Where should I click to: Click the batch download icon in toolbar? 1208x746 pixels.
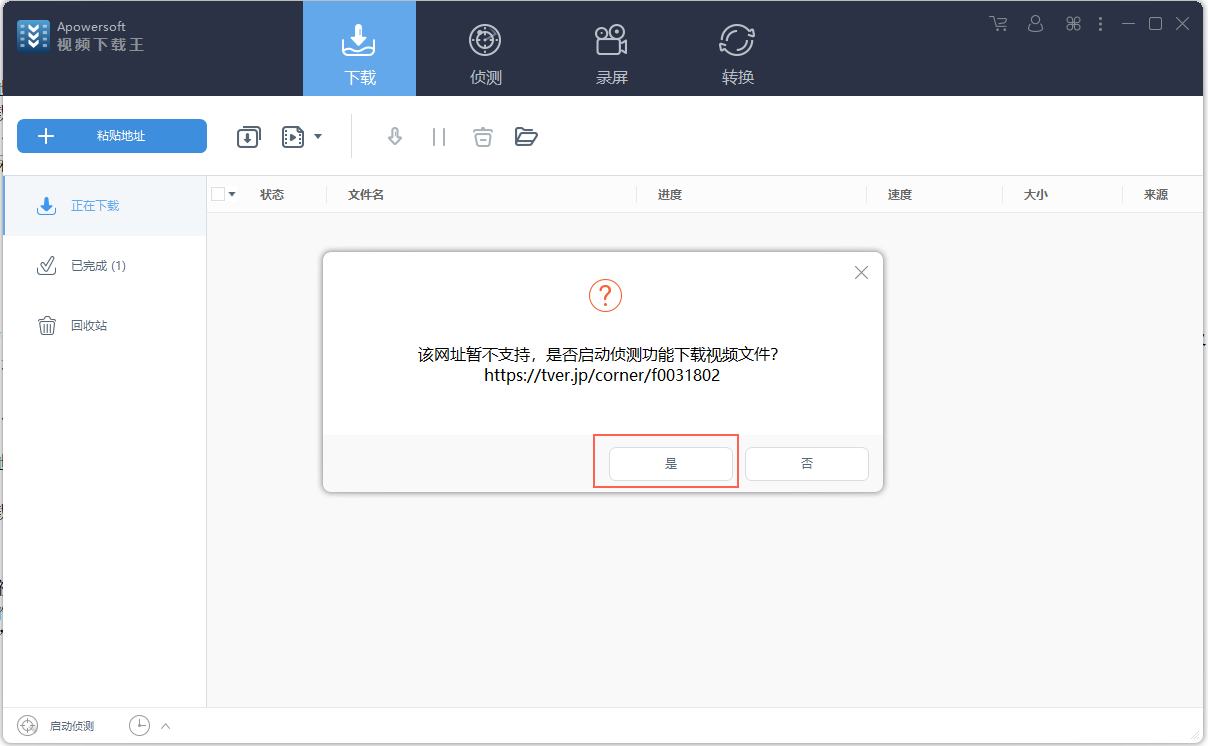pyautogui.click(x=248, y=137)
